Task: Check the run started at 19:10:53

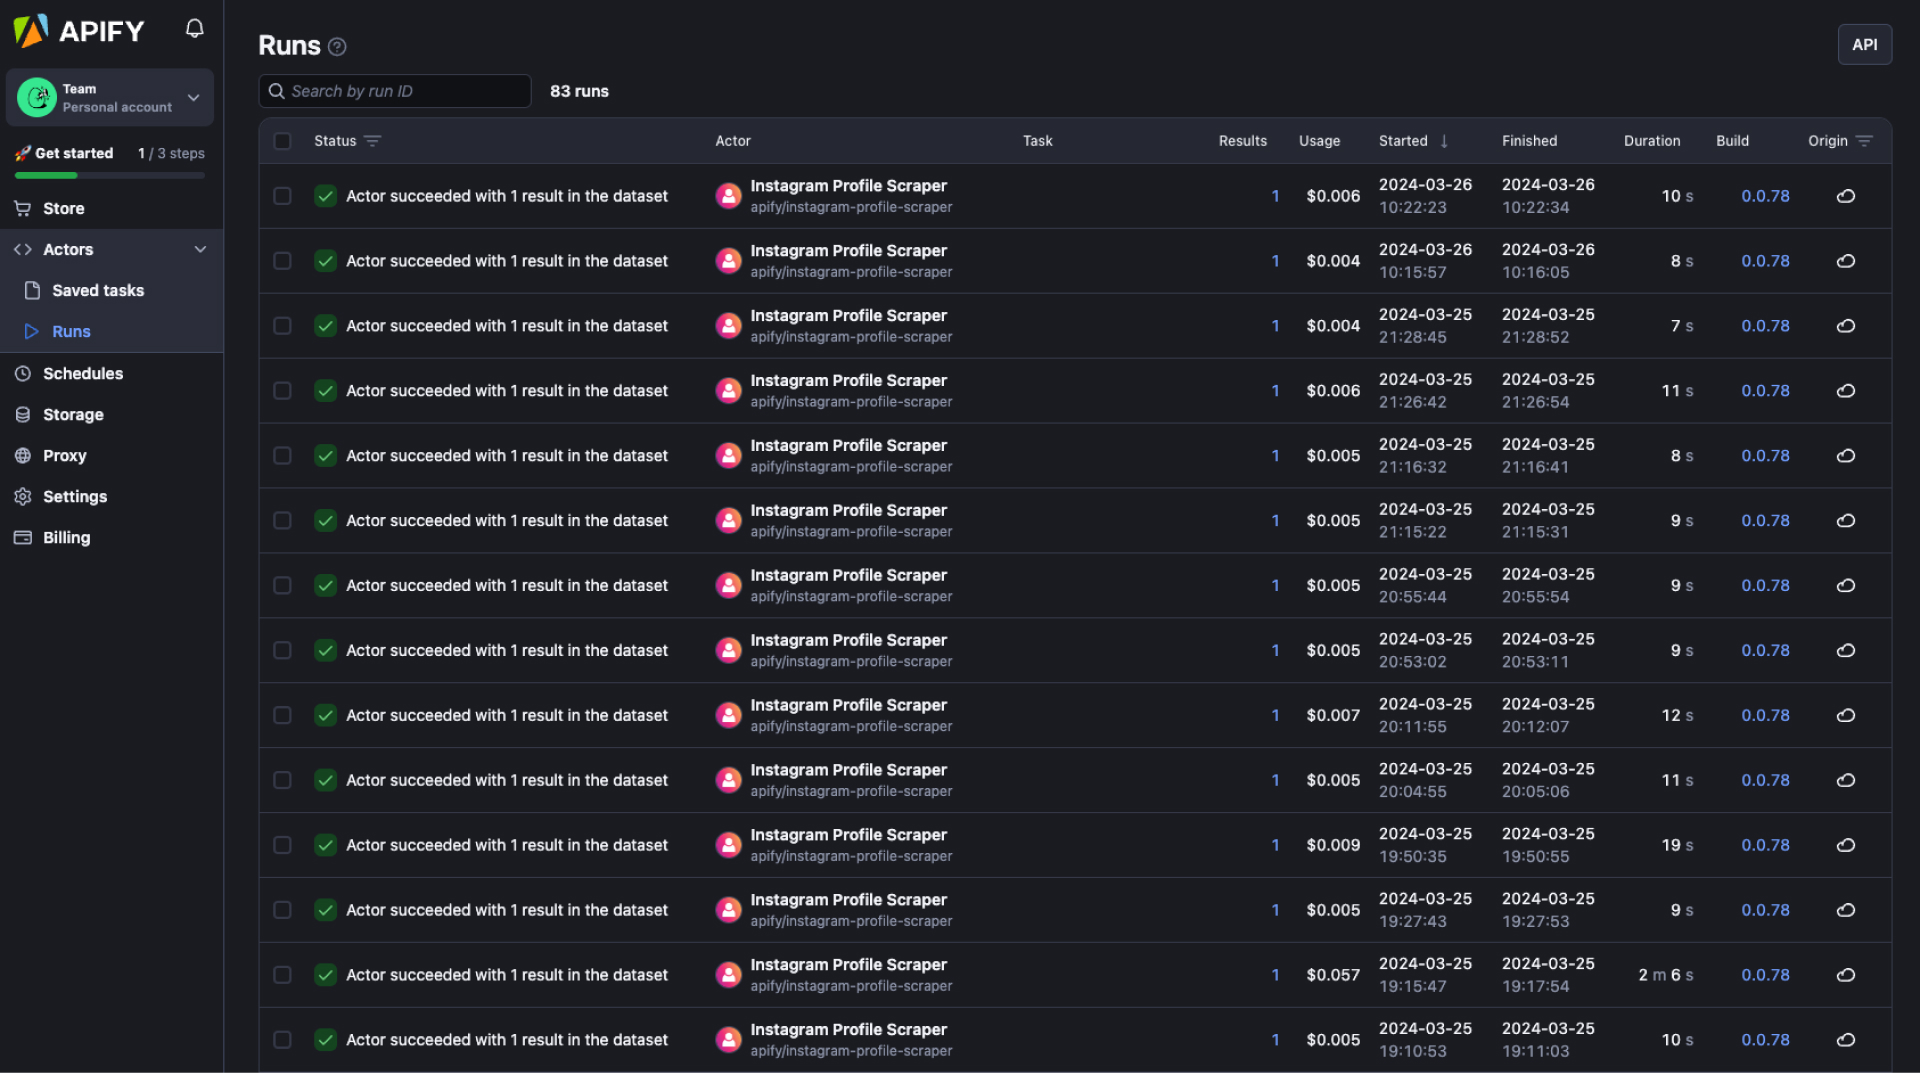Action: click(283, 1040)
